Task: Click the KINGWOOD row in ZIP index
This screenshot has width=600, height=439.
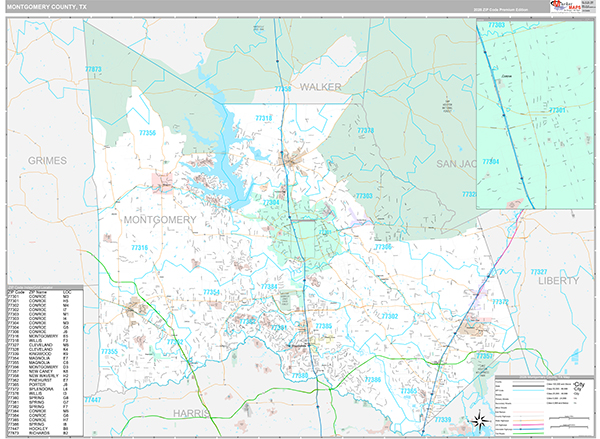Action: (x=39, y=353)
